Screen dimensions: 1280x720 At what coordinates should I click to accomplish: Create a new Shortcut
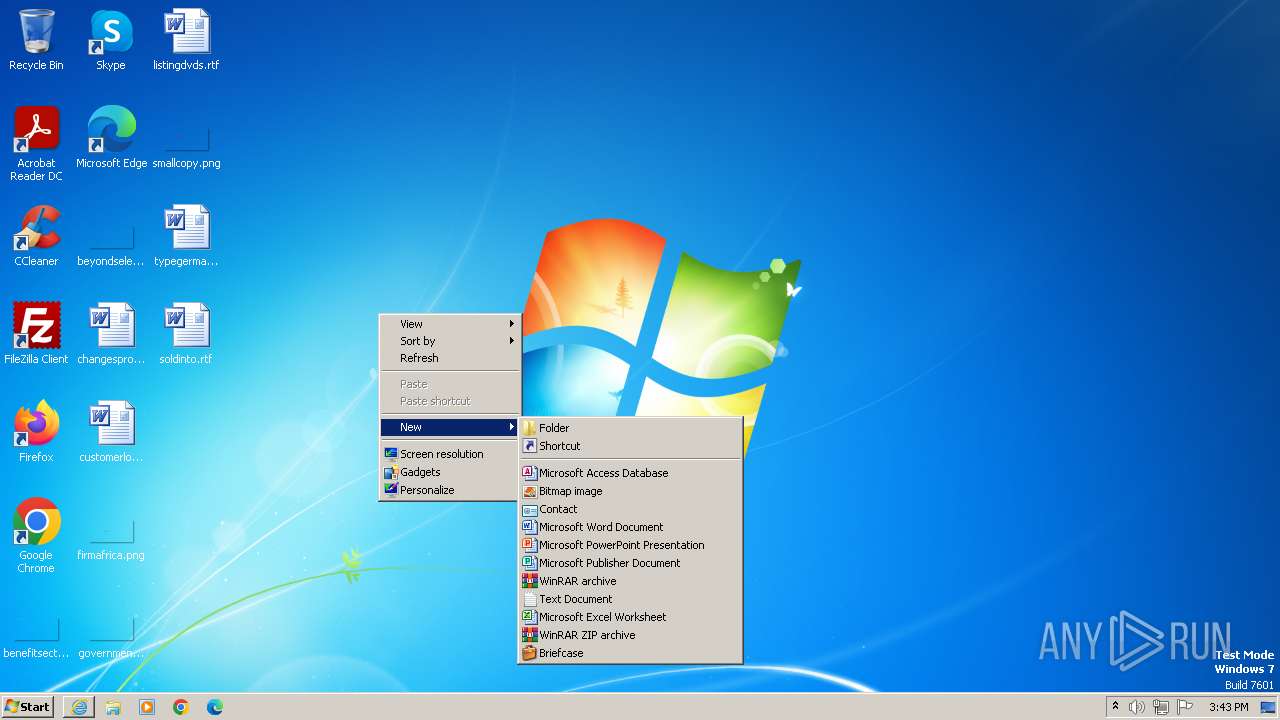(x=630, y=446)
